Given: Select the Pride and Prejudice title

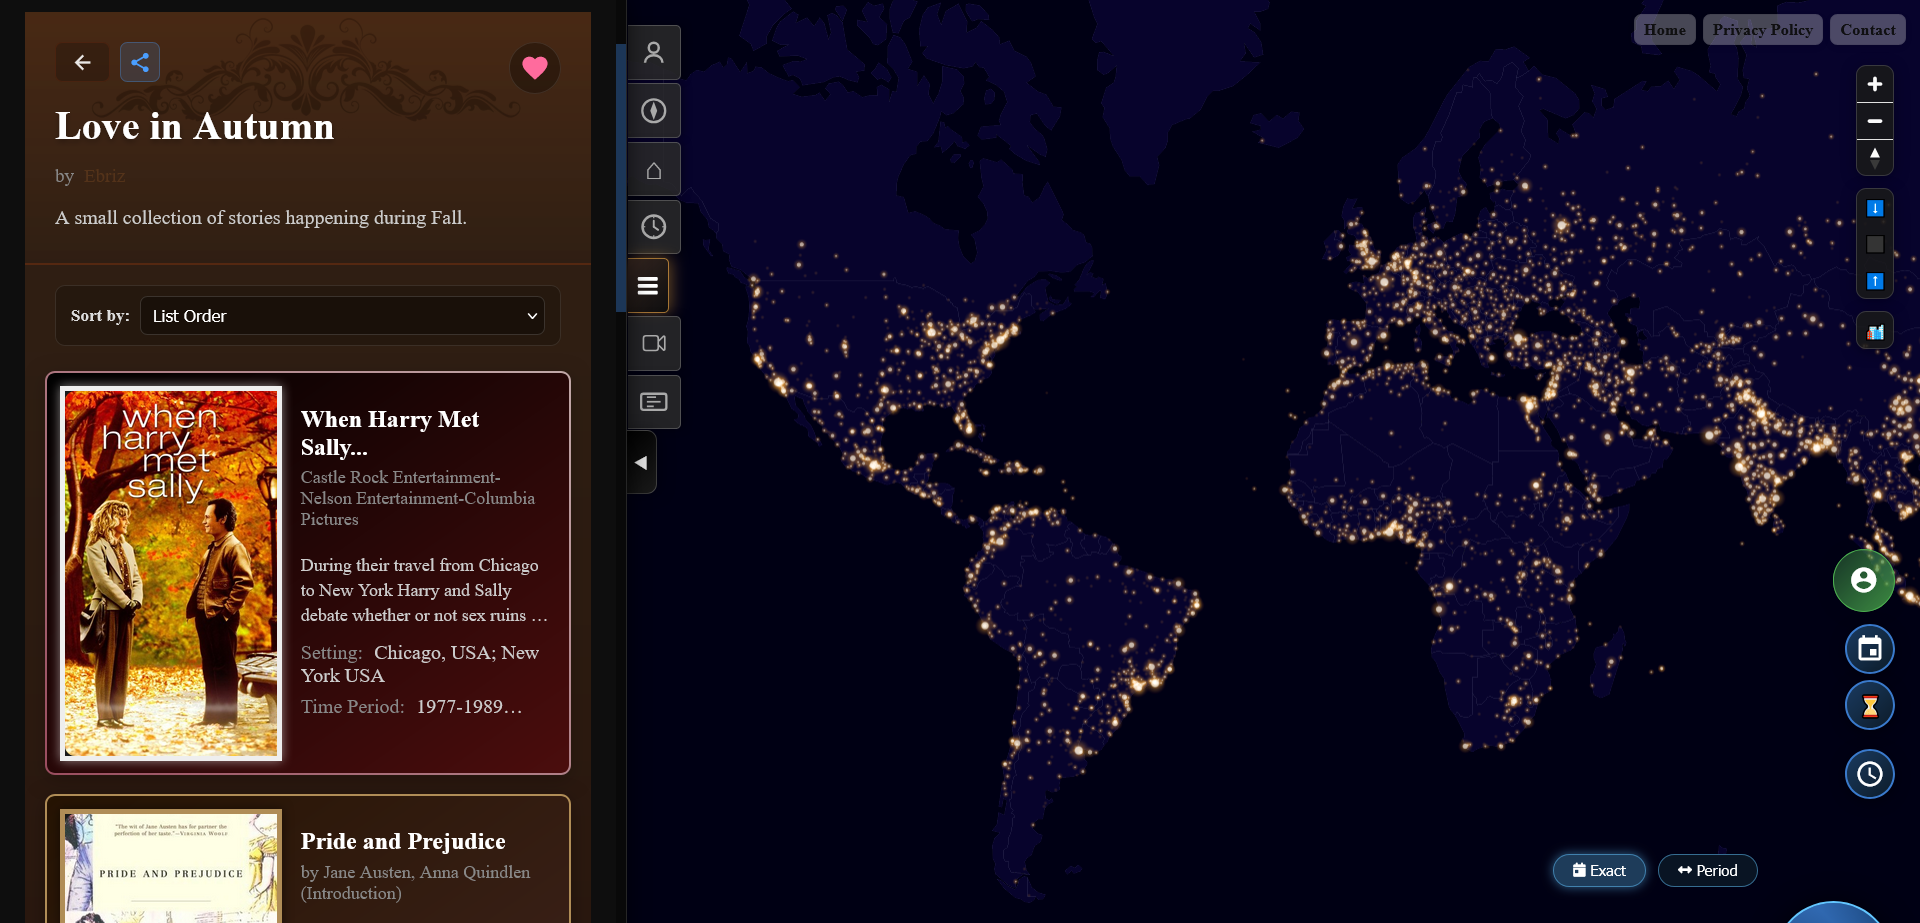Looking at the screenshot, I should pos(403,841).
